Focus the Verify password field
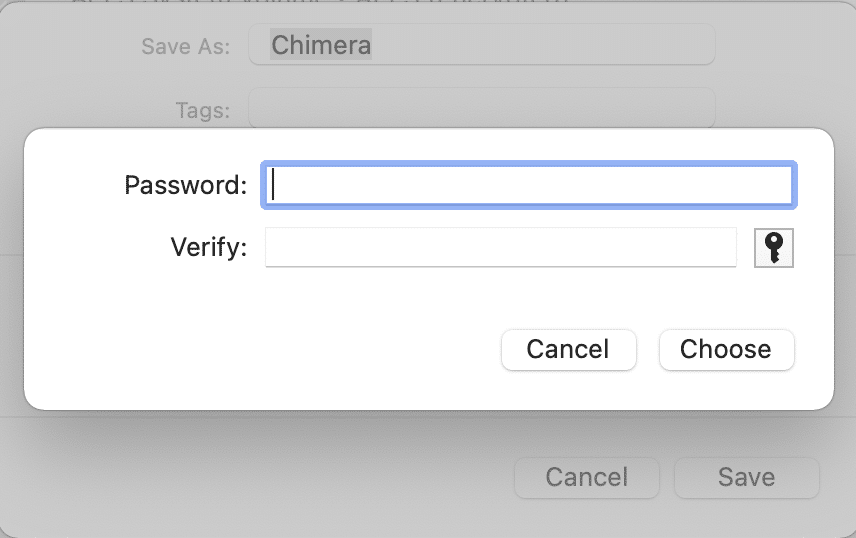Viewport: 856px width, 538px height. tap(500, 247)
